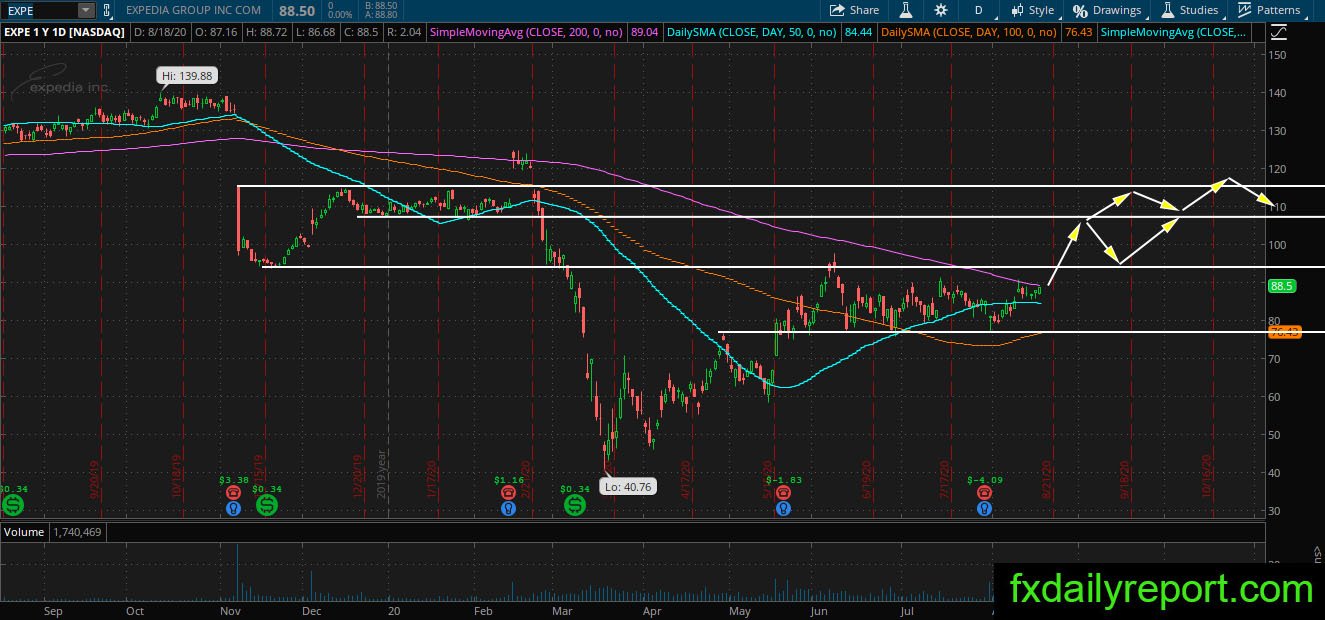The width and height of the screenshot is (1325, 620).
Task: Open the Drawings menu
Action: 1107,10
